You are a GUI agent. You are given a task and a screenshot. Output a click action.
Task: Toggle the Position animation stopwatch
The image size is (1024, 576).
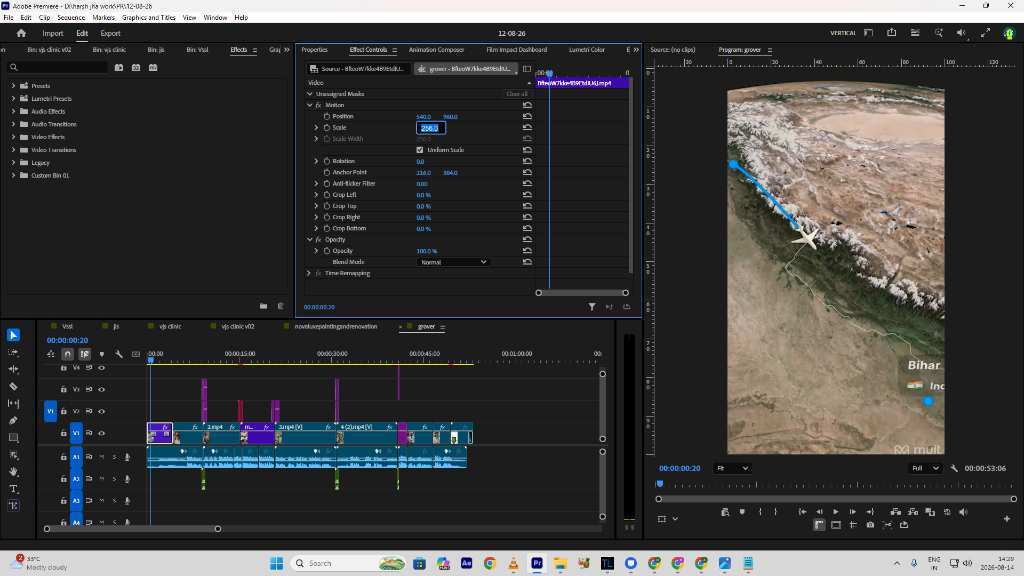327,116
